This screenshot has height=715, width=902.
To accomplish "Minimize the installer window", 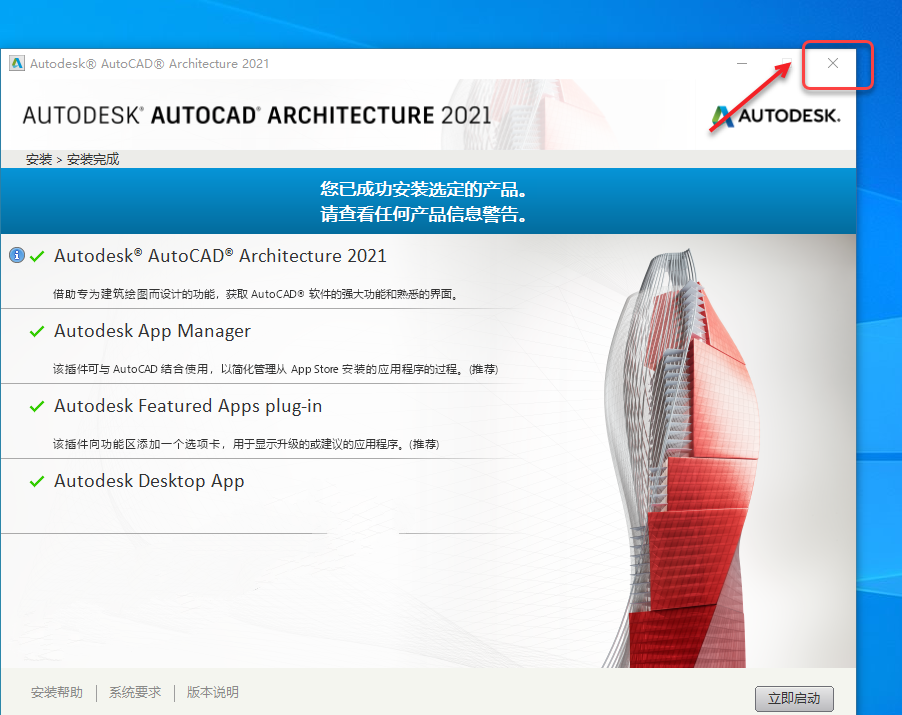I will click(742, 63).
